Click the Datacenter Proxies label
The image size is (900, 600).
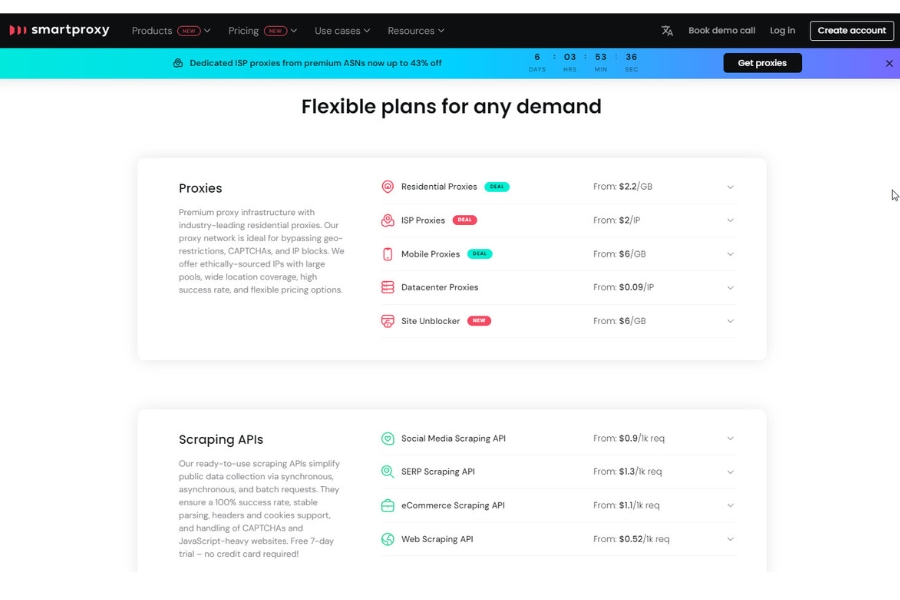pos(440,287)
